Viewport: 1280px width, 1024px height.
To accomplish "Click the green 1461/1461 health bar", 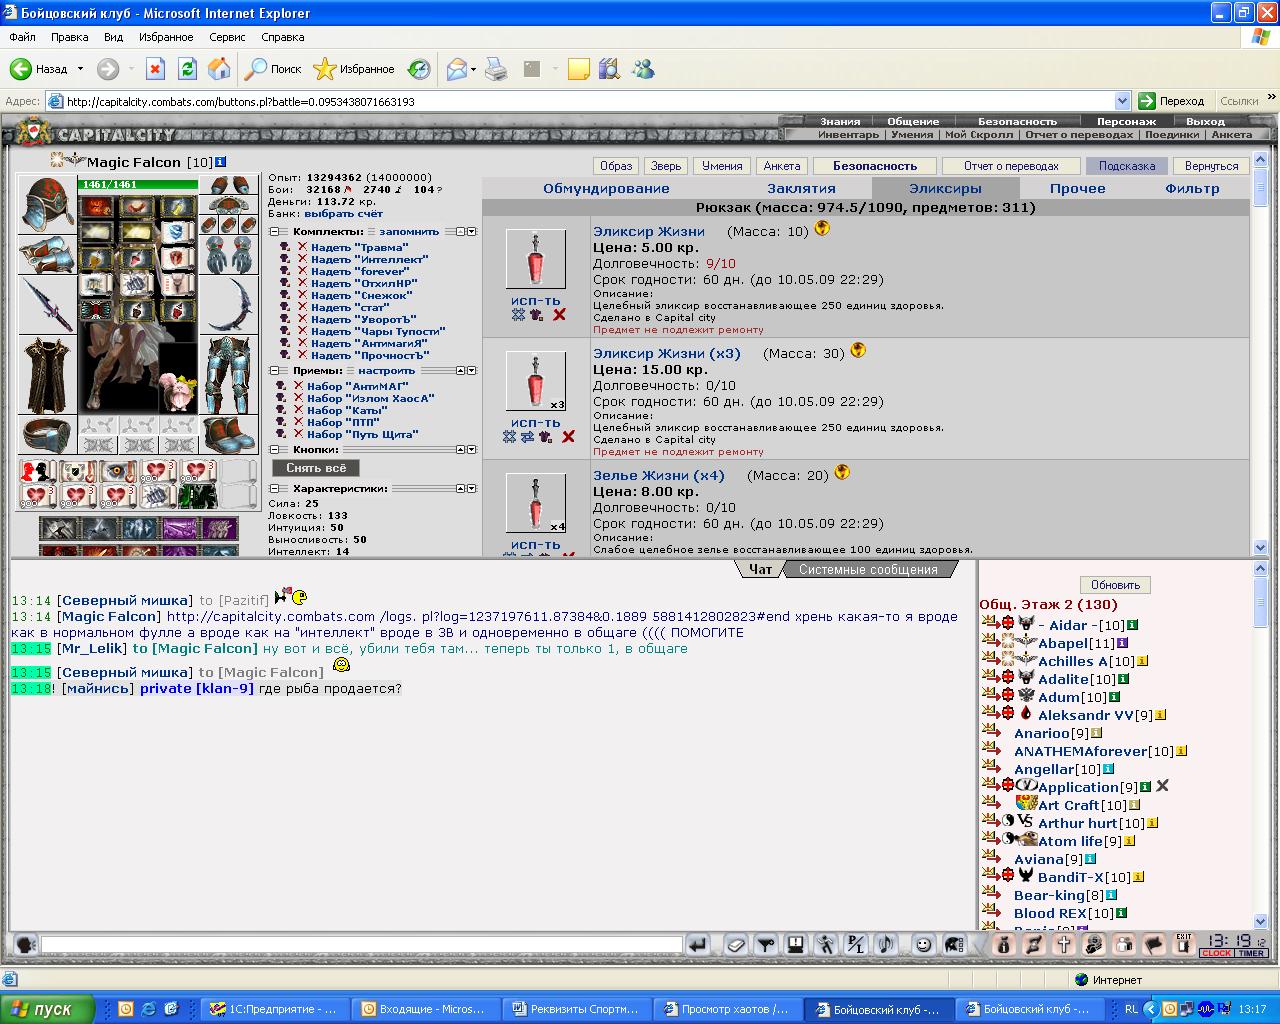I will [138, 184].
